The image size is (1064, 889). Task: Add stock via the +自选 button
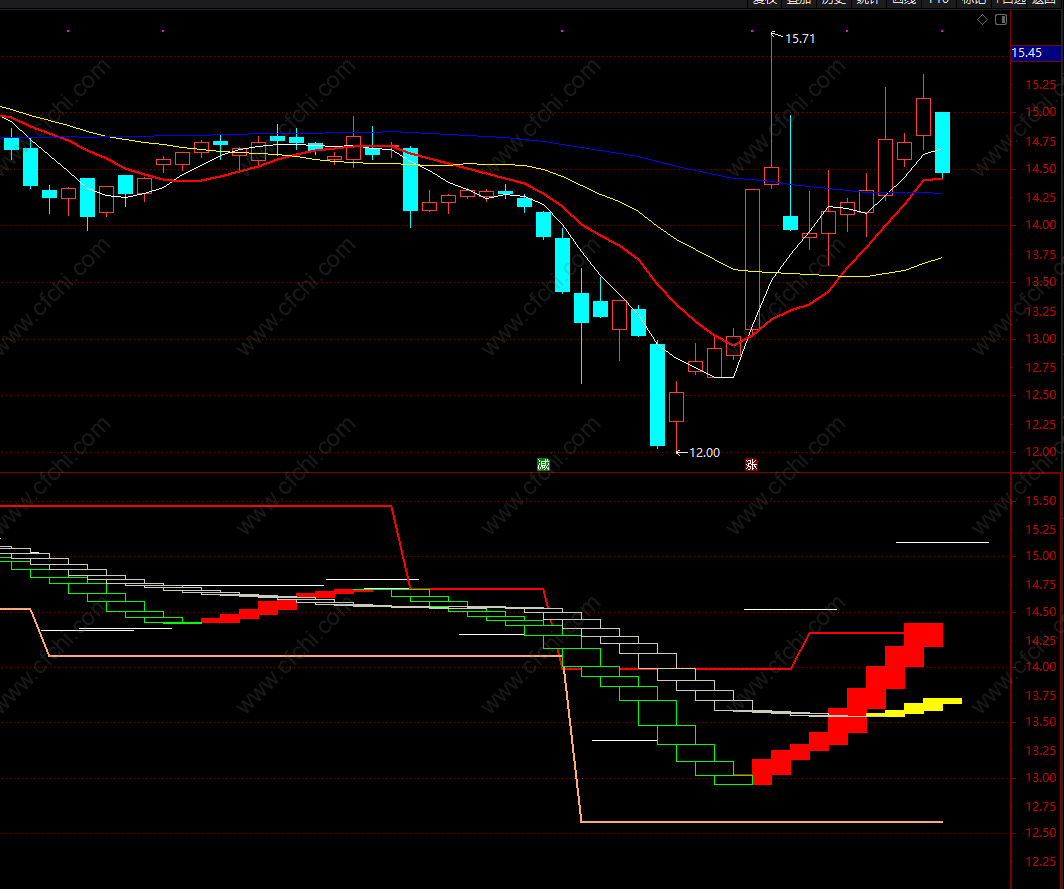1011,3
